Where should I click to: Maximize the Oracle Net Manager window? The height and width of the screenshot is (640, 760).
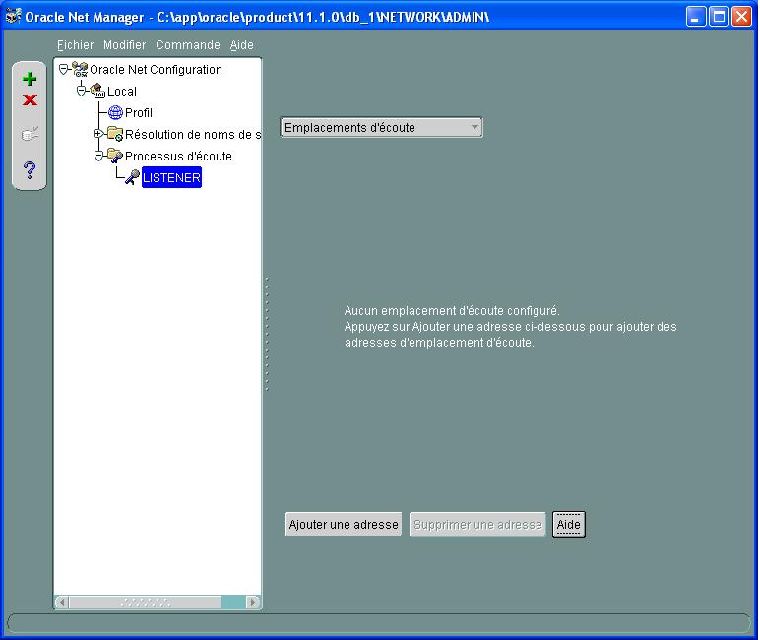[x=719, y=17]
